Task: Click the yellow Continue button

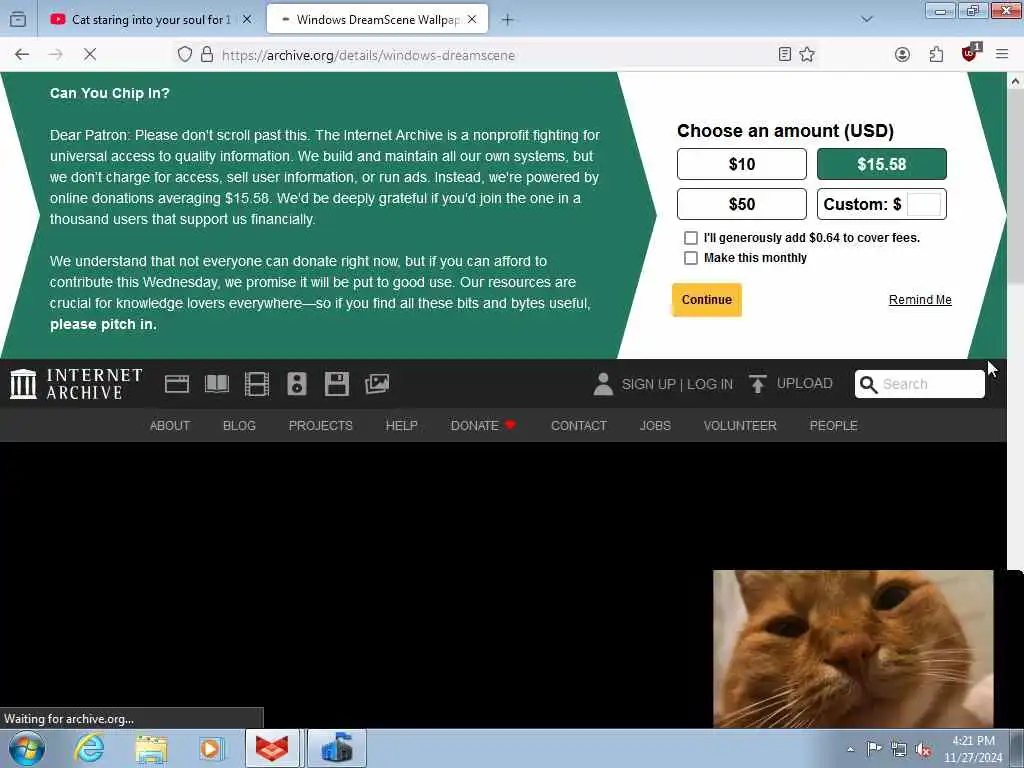Action: 707,300
